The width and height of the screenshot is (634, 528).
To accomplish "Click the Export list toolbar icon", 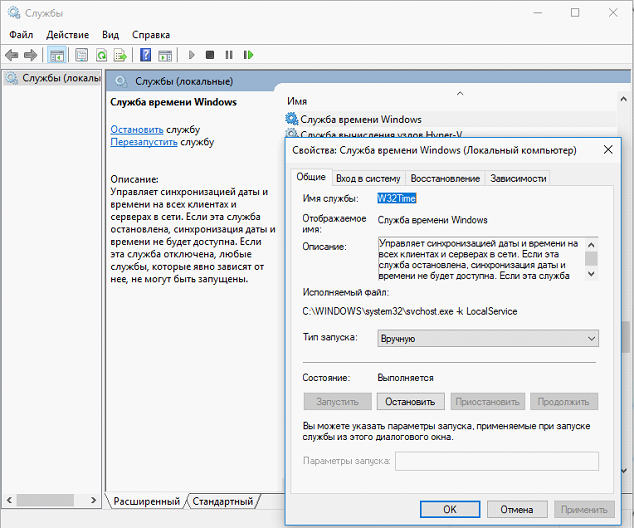I will tap(119, 55).
